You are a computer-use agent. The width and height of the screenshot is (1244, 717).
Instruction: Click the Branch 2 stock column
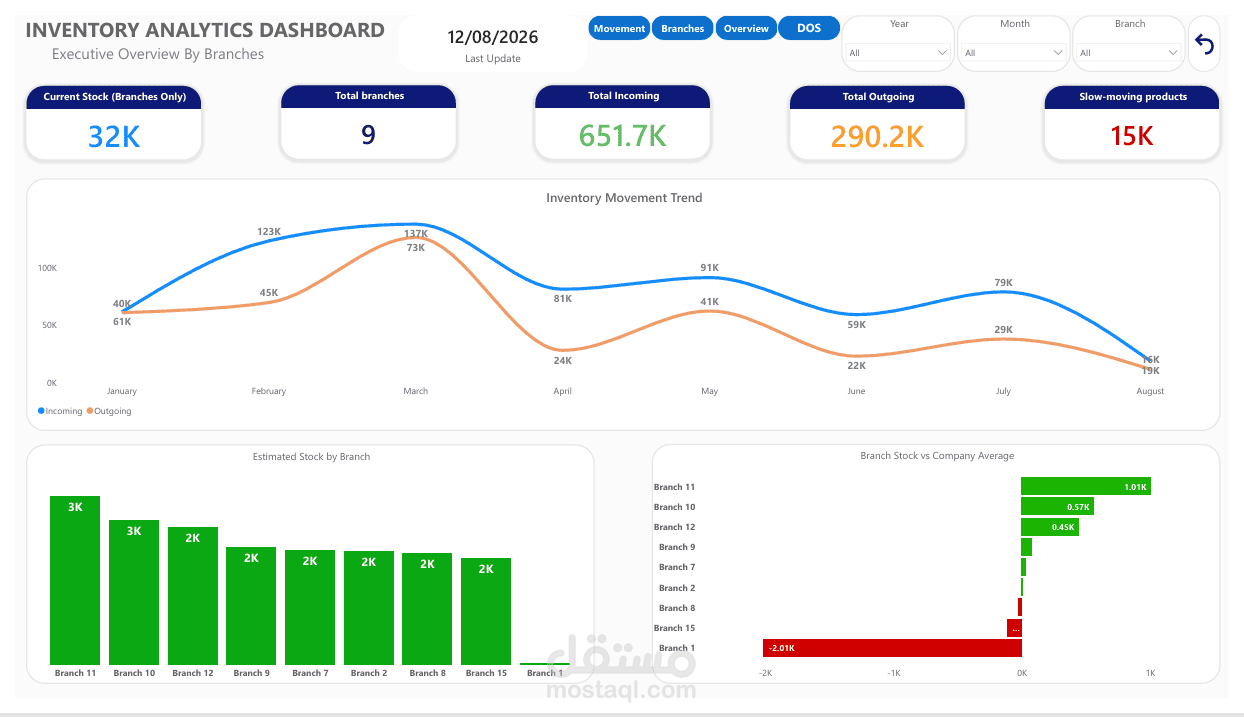[x=369, y=608]
